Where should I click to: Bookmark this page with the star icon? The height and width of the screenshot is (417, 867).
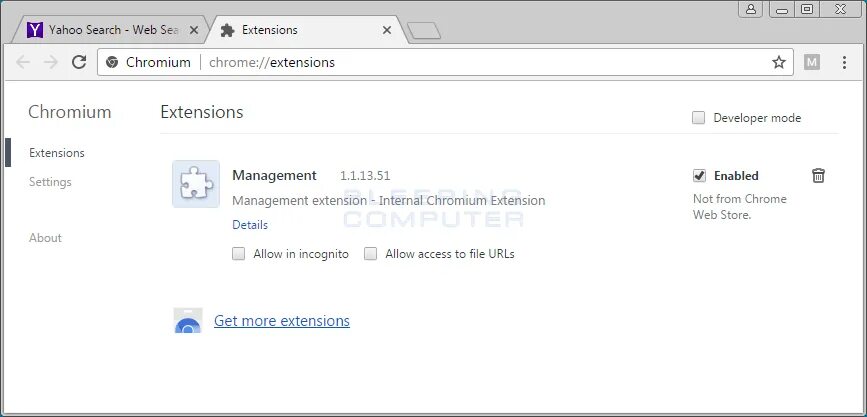tap(779, 62)
